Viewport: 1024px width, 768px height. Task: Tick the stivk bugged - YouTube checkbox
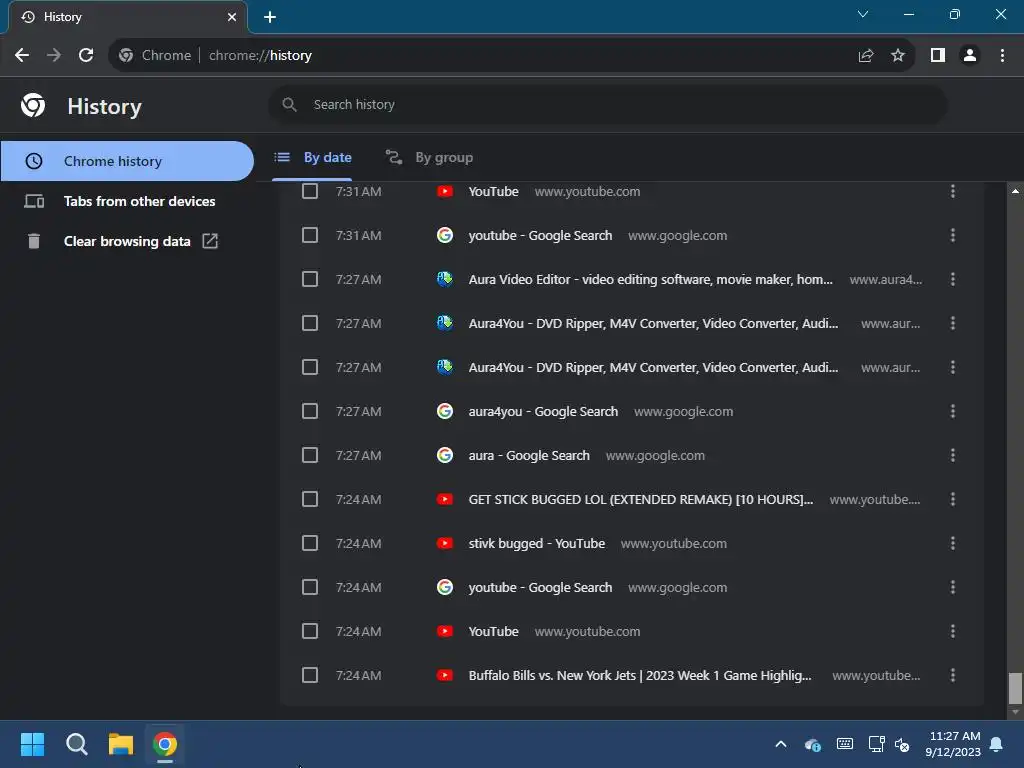pos(310,543)
